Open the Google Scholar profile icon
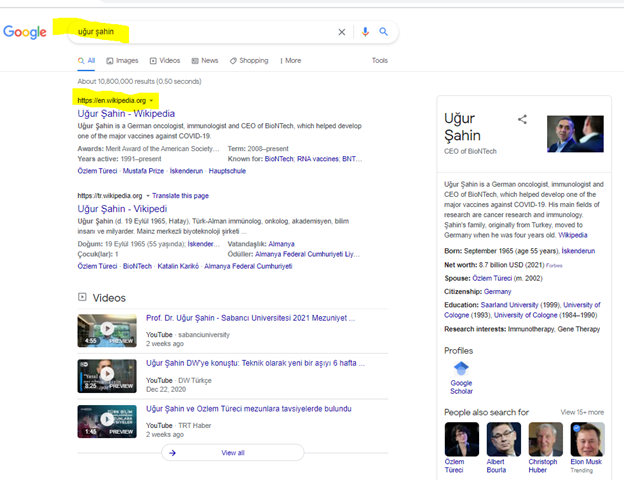Viewport: 624px width, 480px height. coord(461,368)
